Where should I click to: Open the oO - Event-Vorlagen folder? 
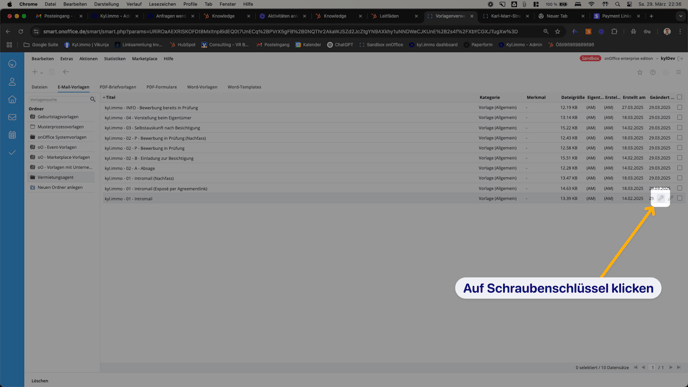(x=57, y=147)
